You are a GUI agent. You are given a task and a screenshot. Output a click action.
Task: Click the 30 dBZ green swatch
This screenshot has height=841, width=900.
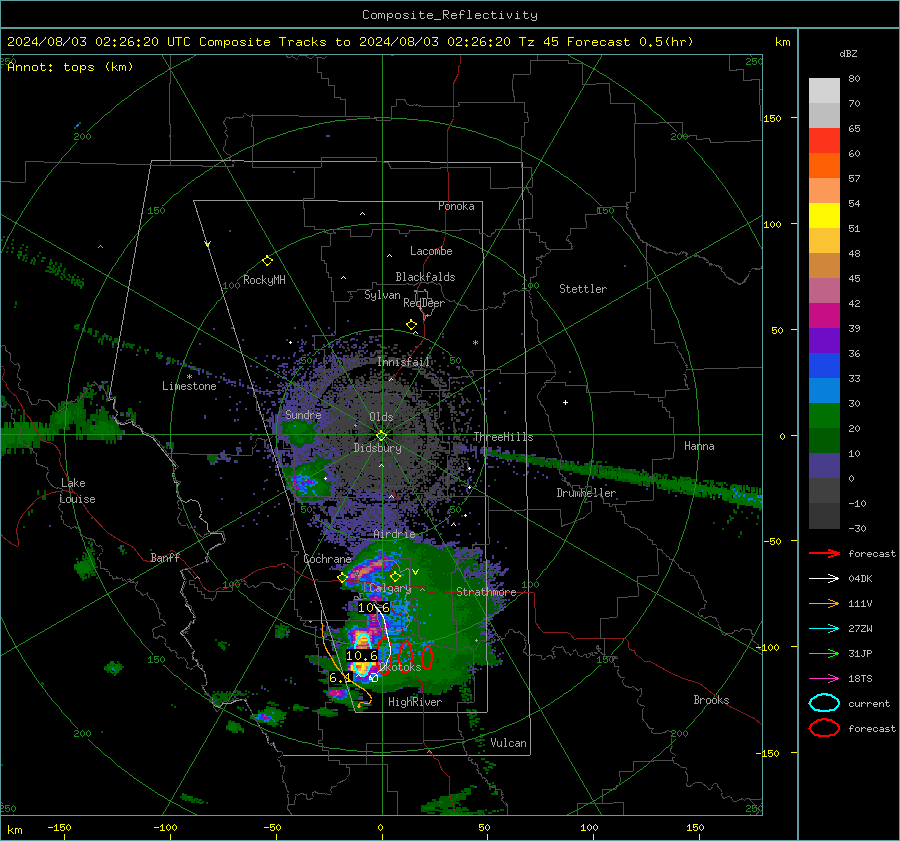824,415
